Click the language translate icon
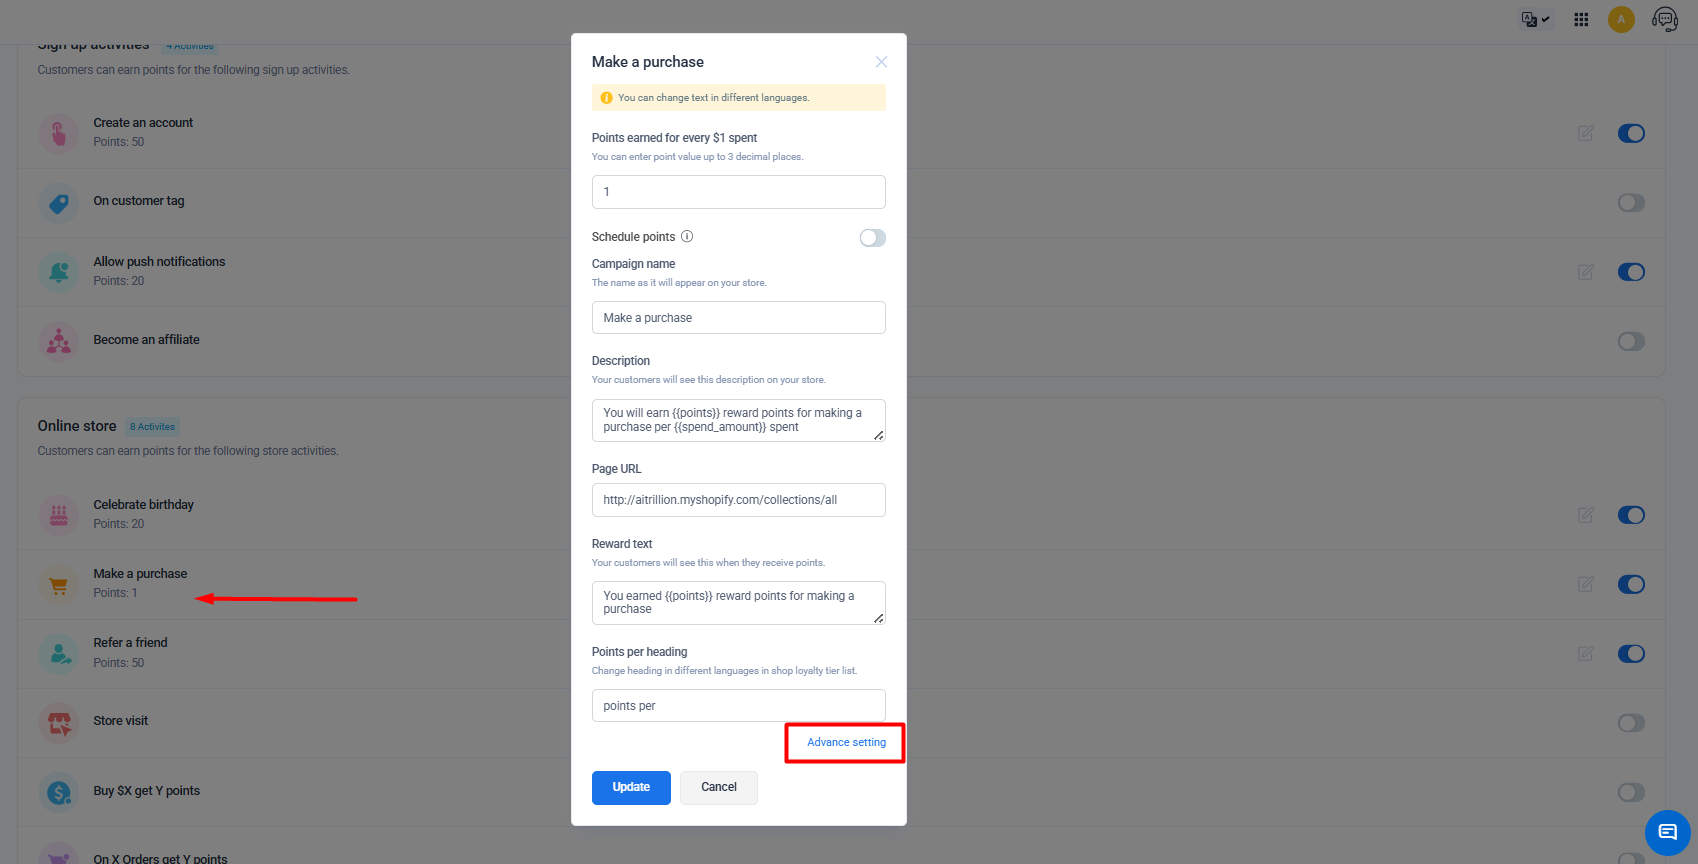 (1535, 19)
